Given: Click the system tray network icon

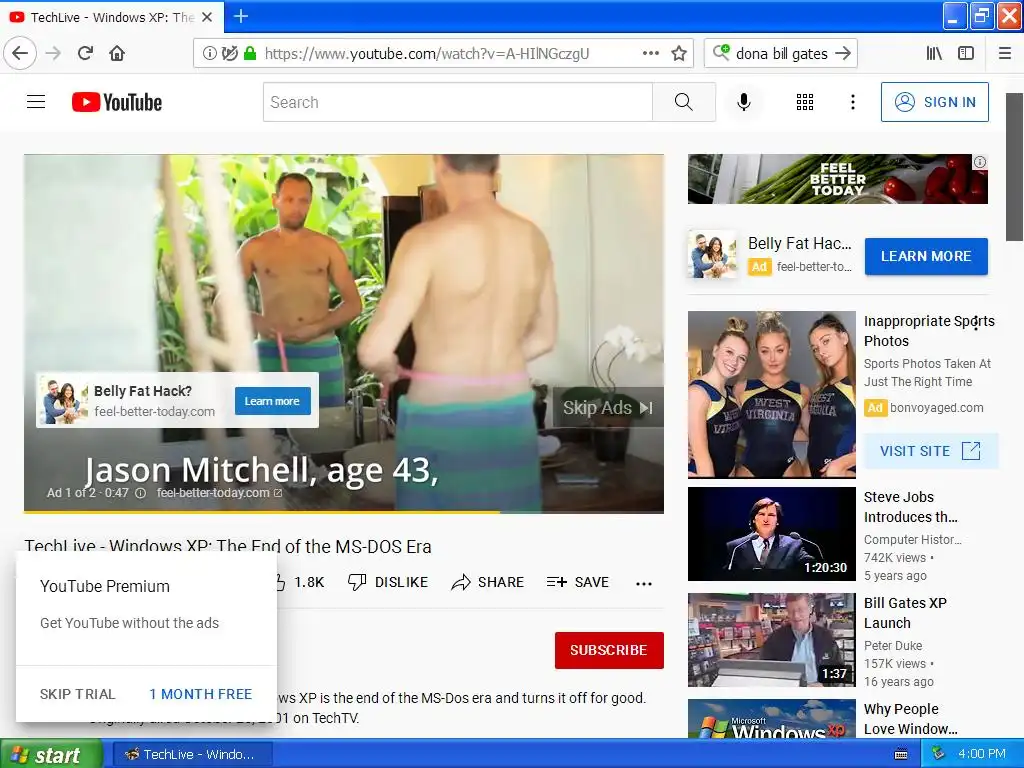Looking at the screenshot, I should click(x=938, y=753).
